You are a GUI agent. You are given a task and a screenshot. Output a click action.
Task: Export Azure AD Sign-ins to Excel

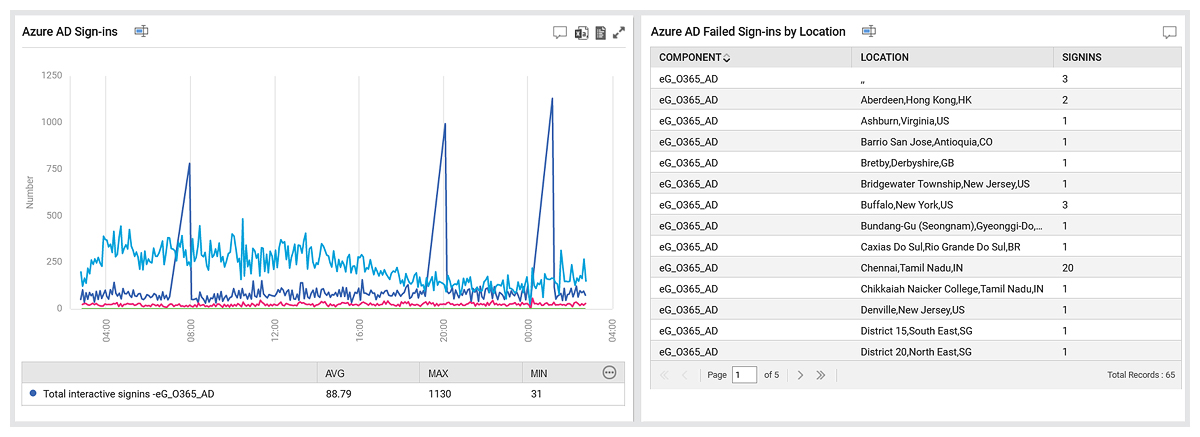click(581, 32)
